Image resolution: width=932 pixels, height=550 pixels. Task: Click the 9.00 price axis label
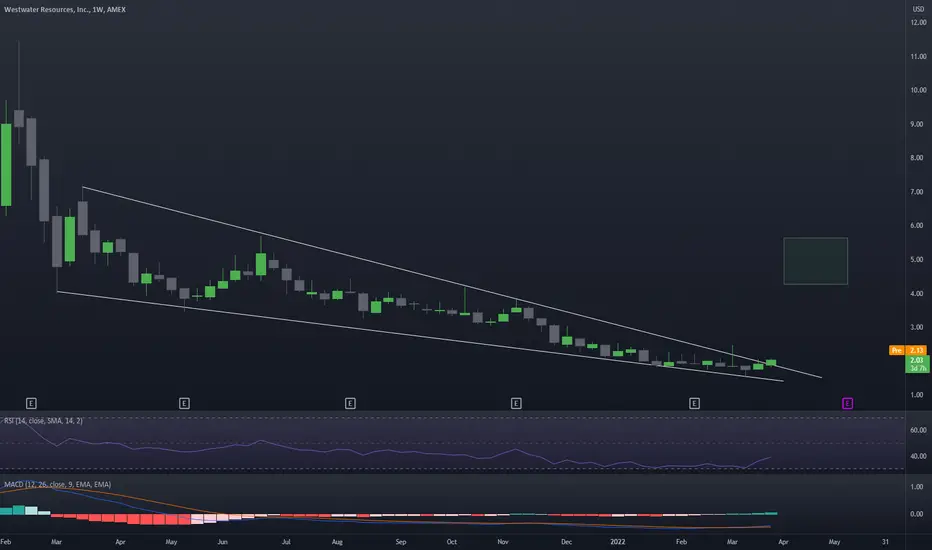918,124
